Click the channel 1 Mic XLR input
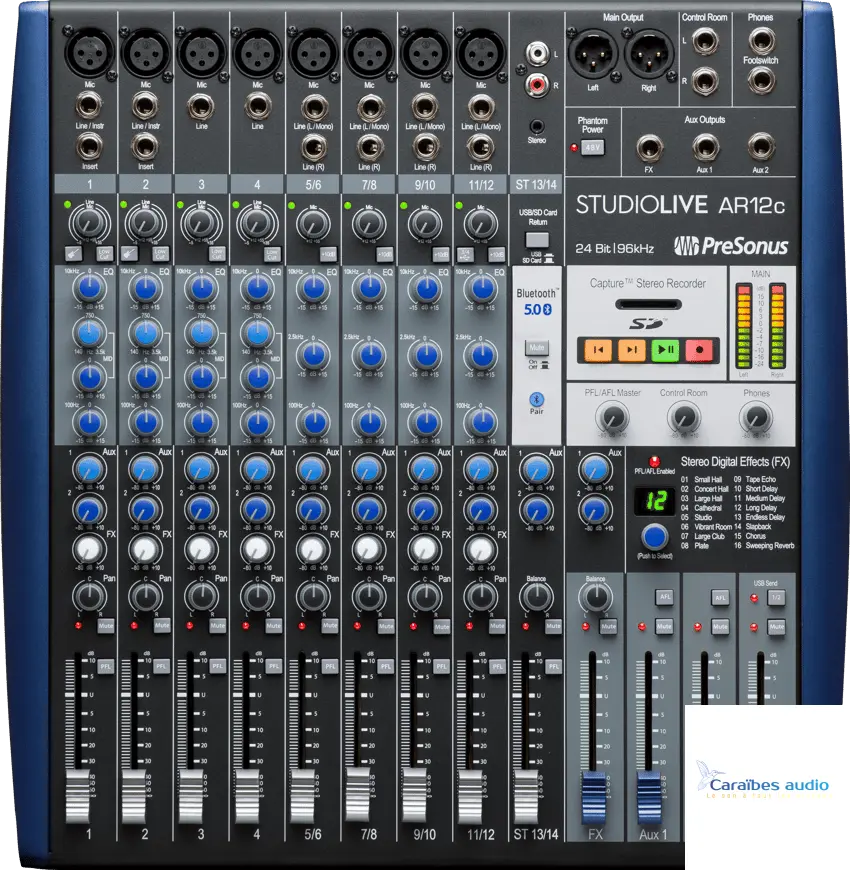The height and width of the screenshot is (870, 850). pyautogui.click(x=89, y=53)
